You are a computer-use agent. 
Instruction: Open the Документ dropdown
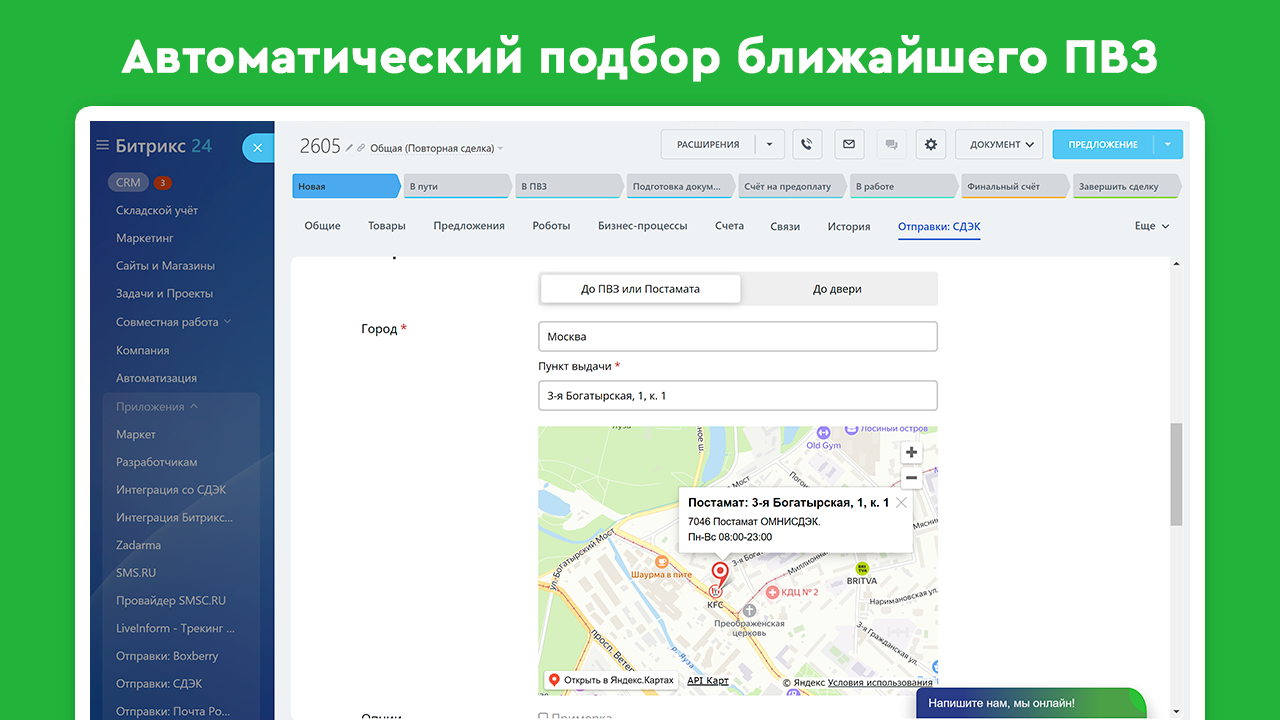click(999, 144)
